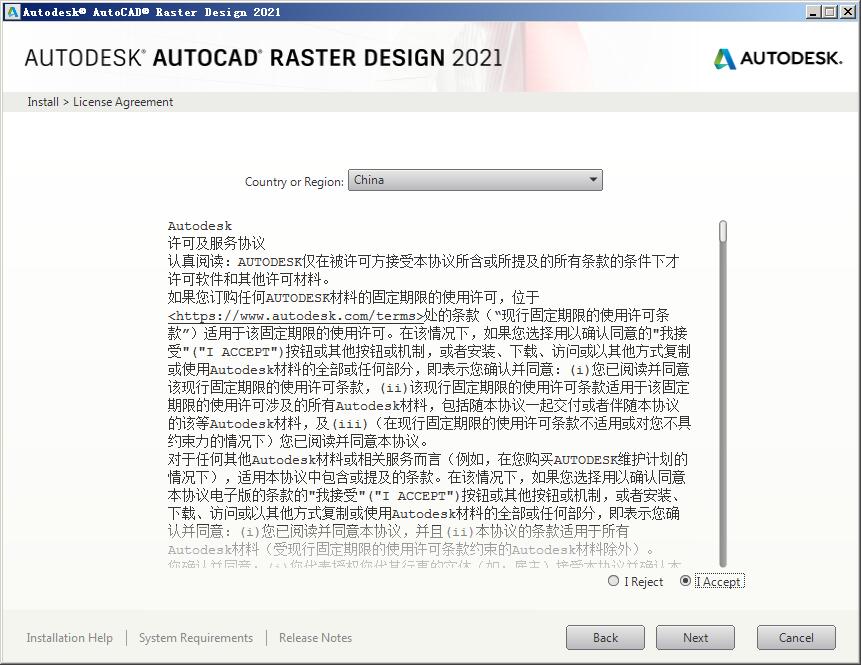The width and height of the screenshot is (861, 665).
Task: Minimize the installer window
Action: pos(814,12)
